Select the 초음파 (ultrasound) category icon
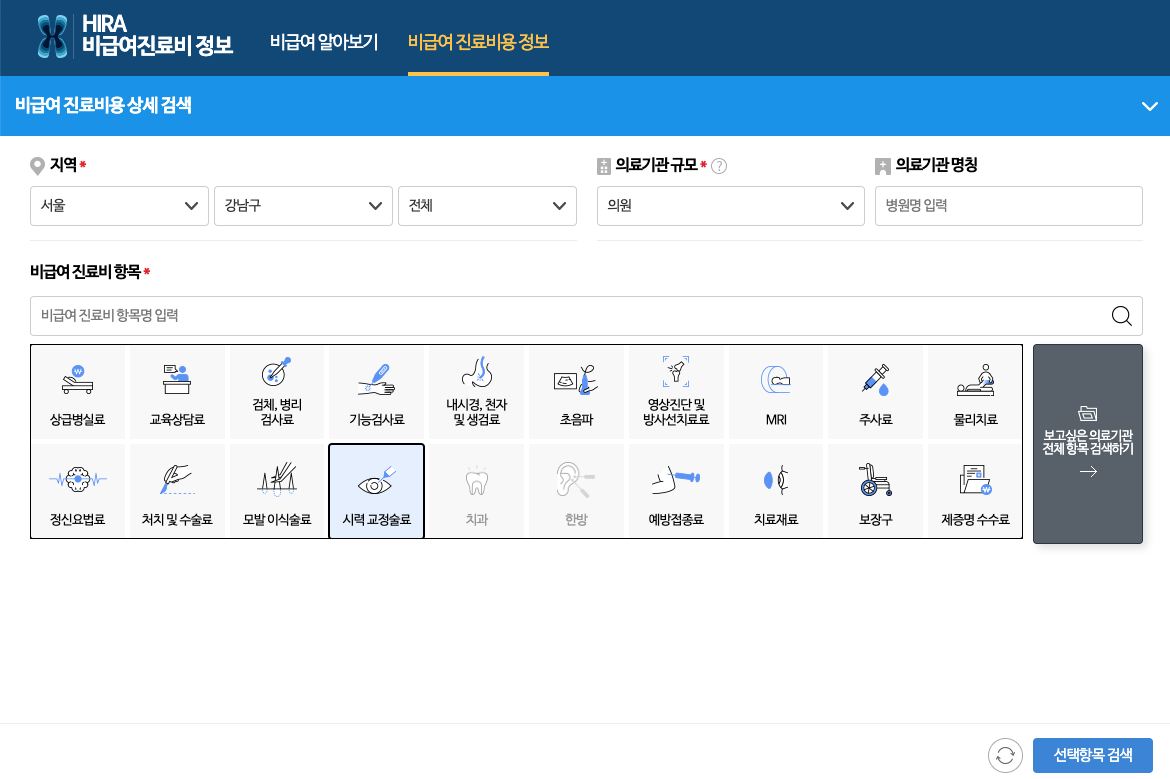The image size is (1170, 779). click(576, 392)
